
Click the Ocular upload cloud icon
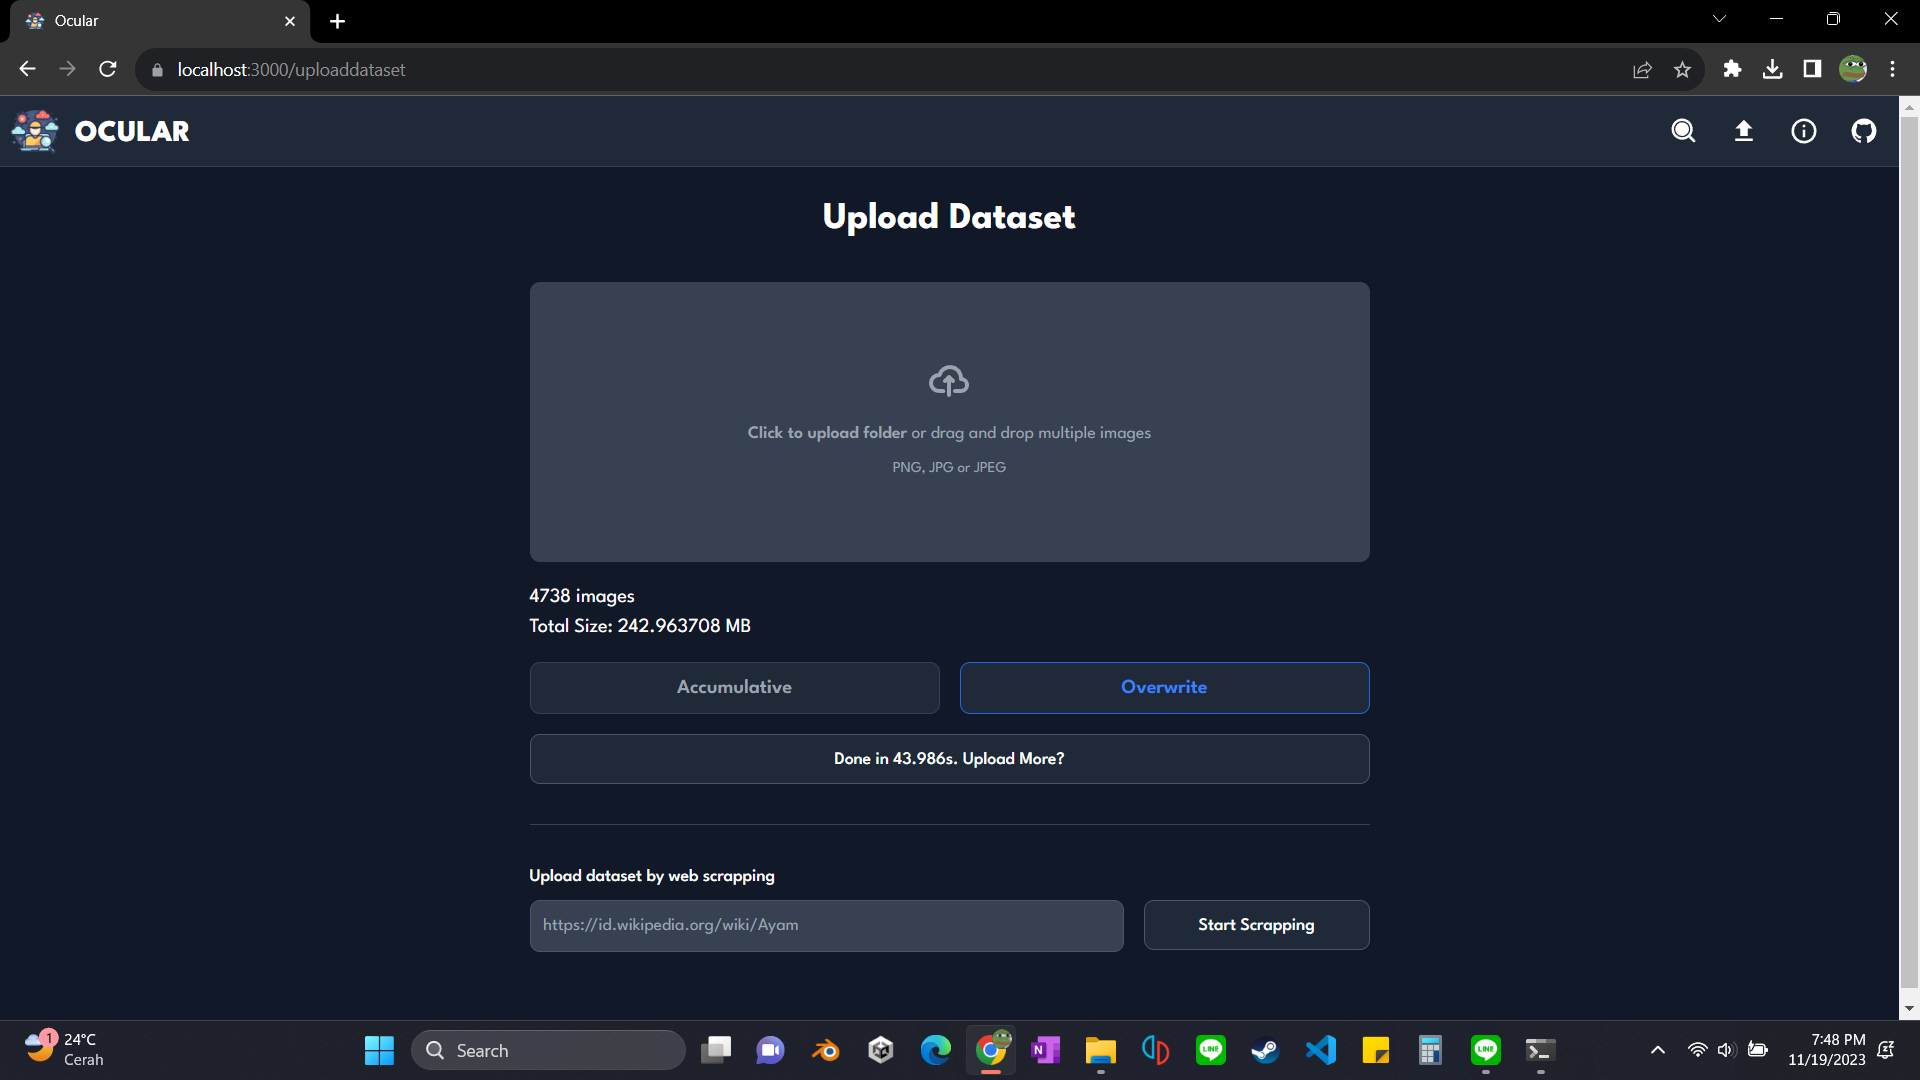[948, 380]
